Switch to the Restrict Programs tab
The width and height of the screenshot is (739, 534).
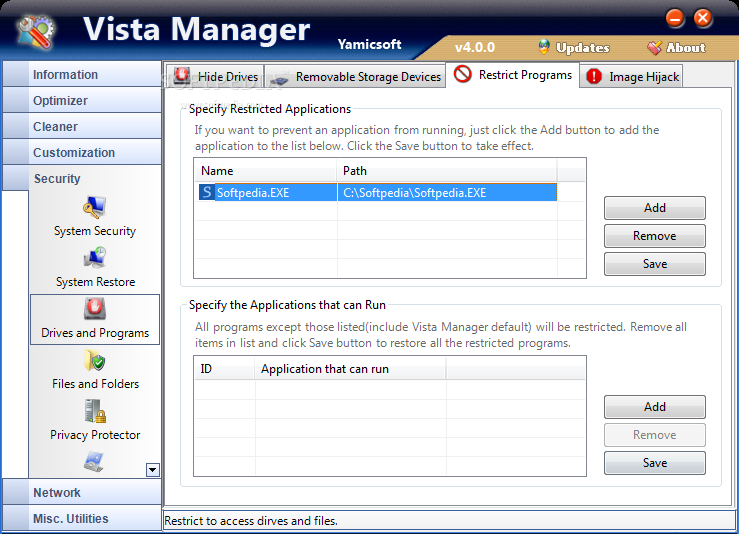[512, 74]
